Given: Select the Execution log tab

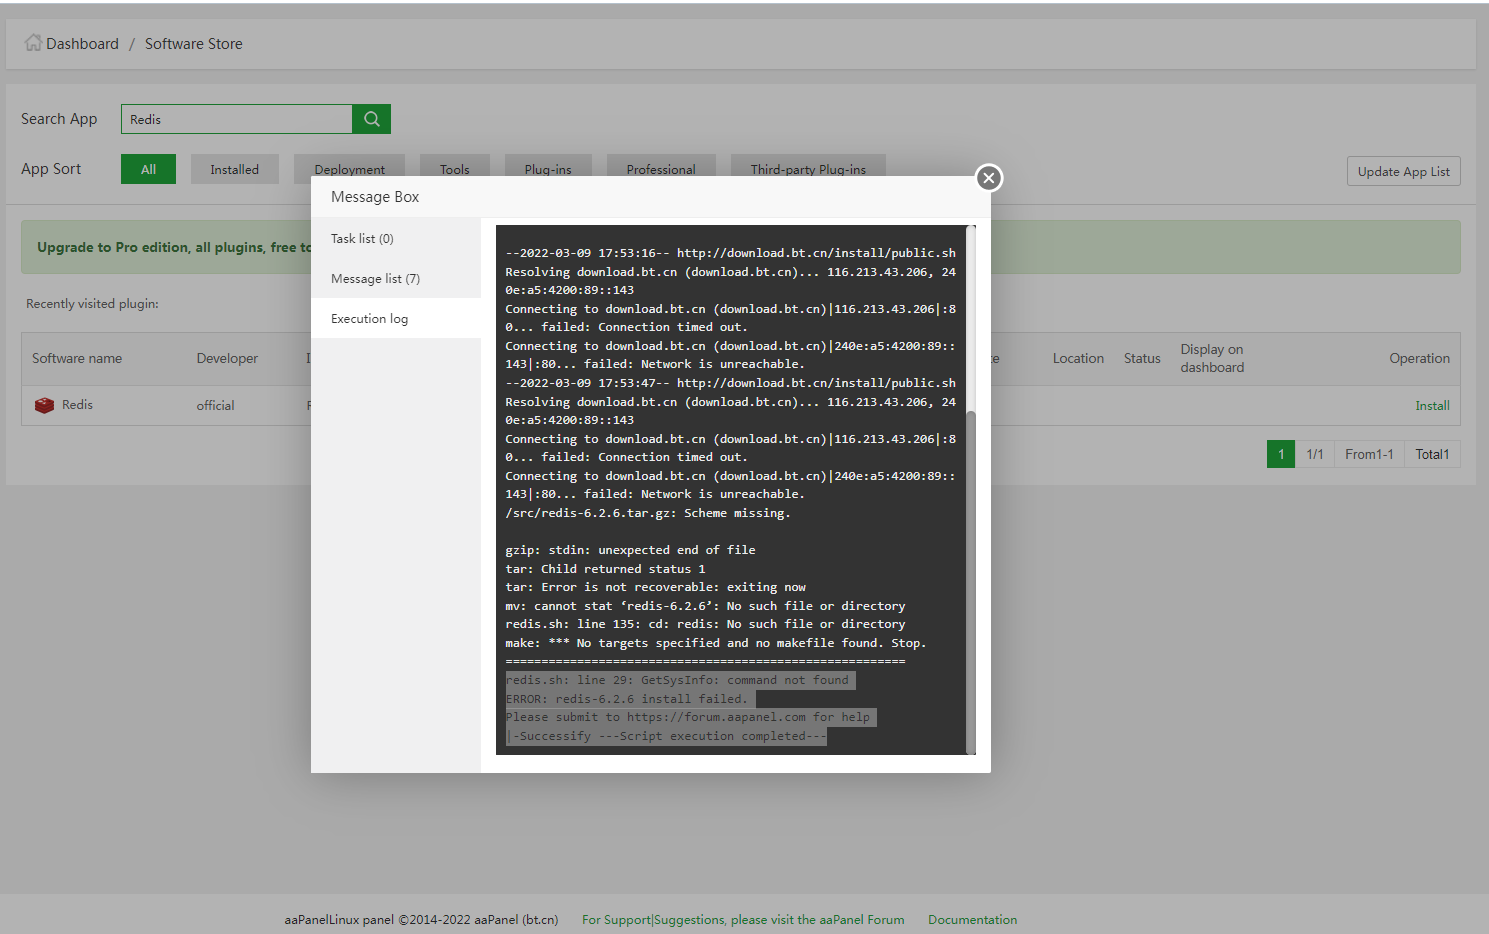Looking at the screenshot, I should tap(369, 319).
